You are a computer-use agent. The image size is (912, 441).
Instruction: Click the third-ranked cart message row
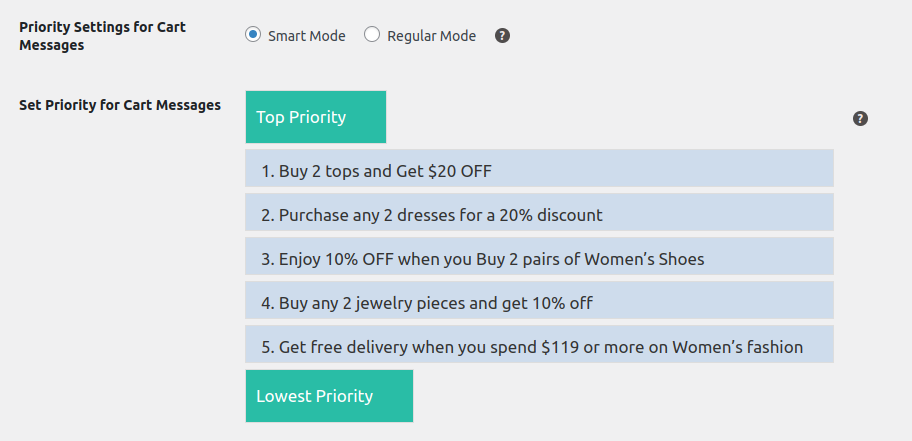539,256
